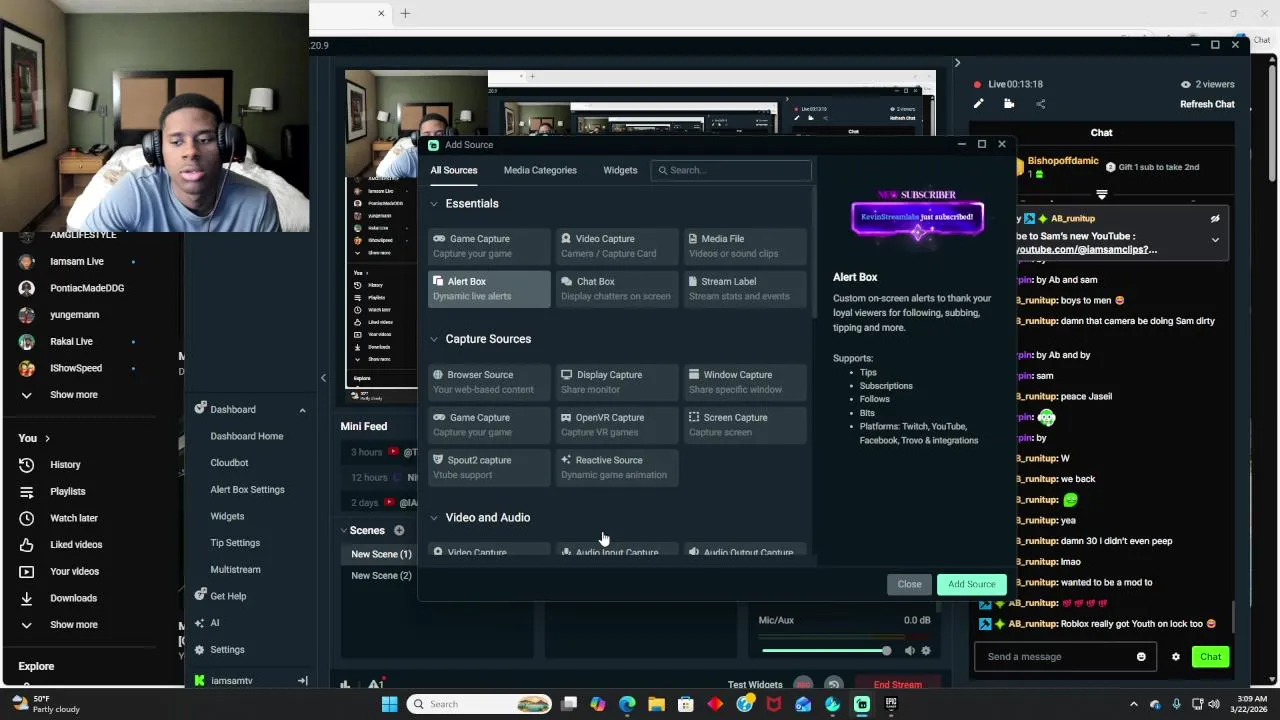Select the Chat Box source

point(617,289)
